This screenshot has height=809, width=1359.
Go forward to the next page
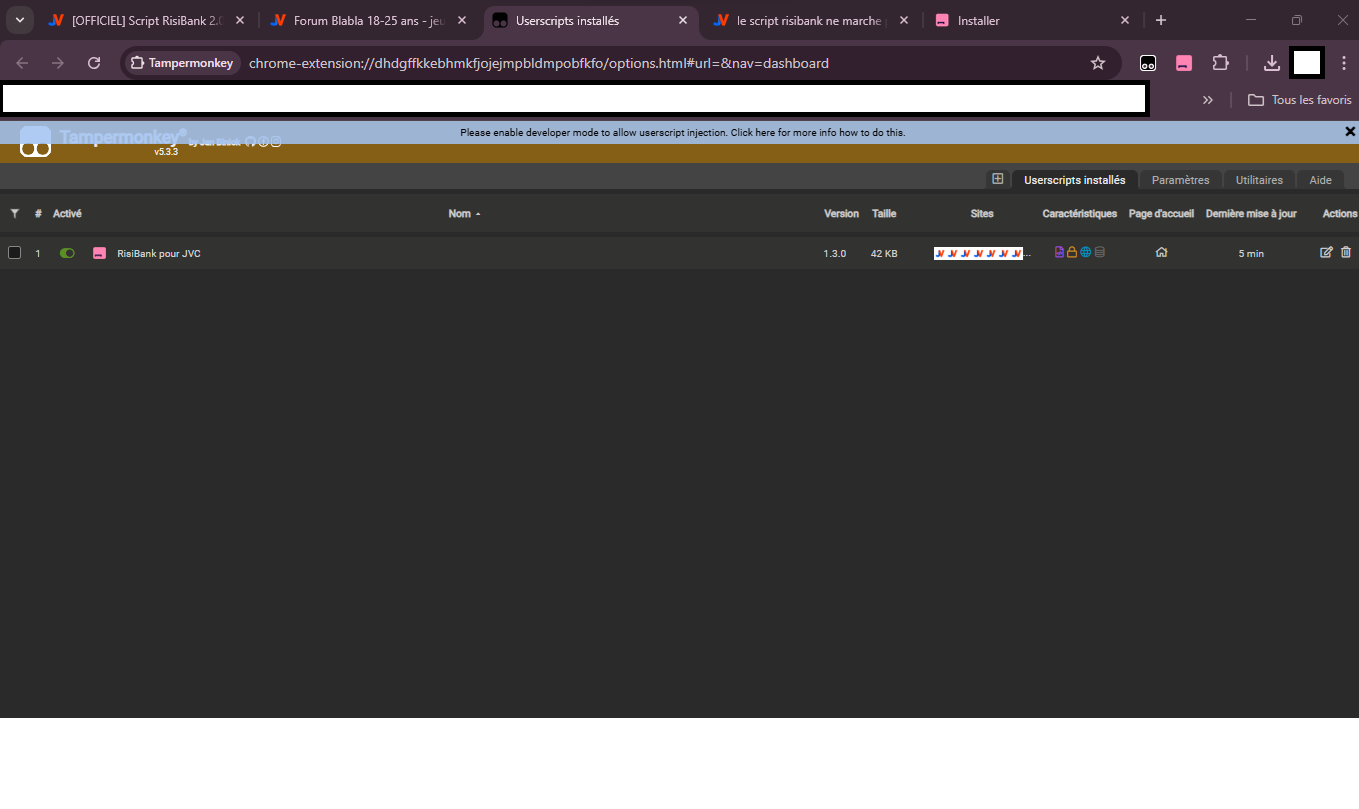pos(58,63)
